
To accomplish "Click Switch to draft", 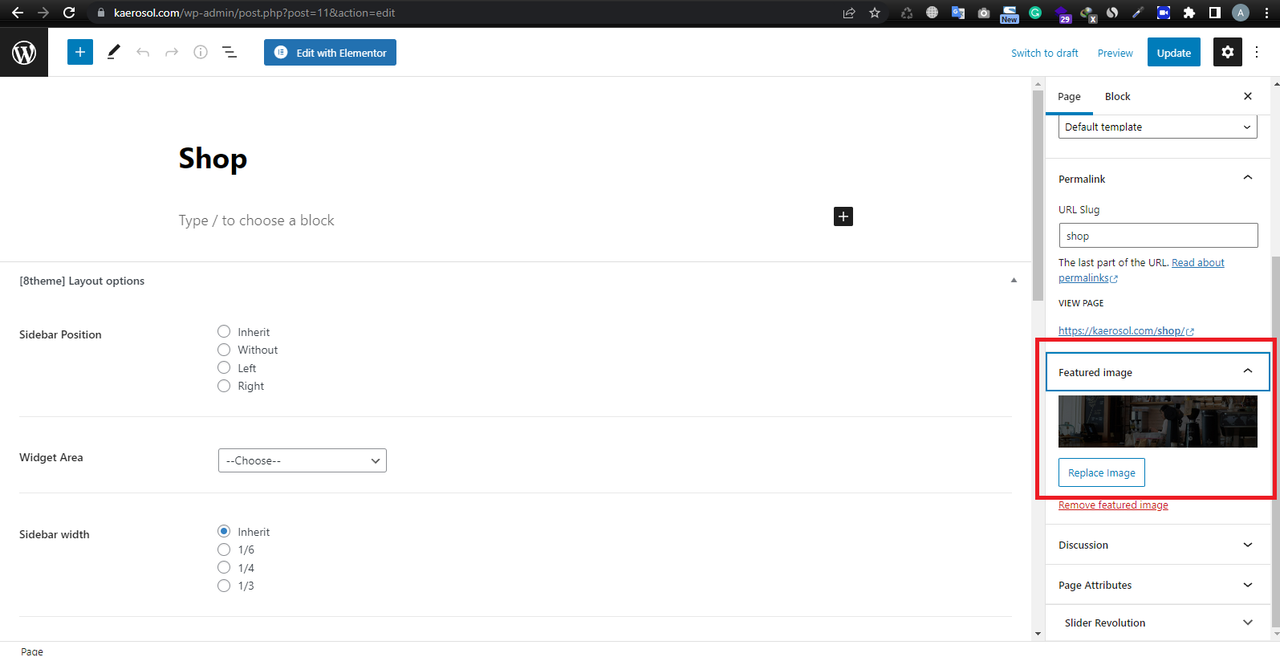I will (1044, 53).
